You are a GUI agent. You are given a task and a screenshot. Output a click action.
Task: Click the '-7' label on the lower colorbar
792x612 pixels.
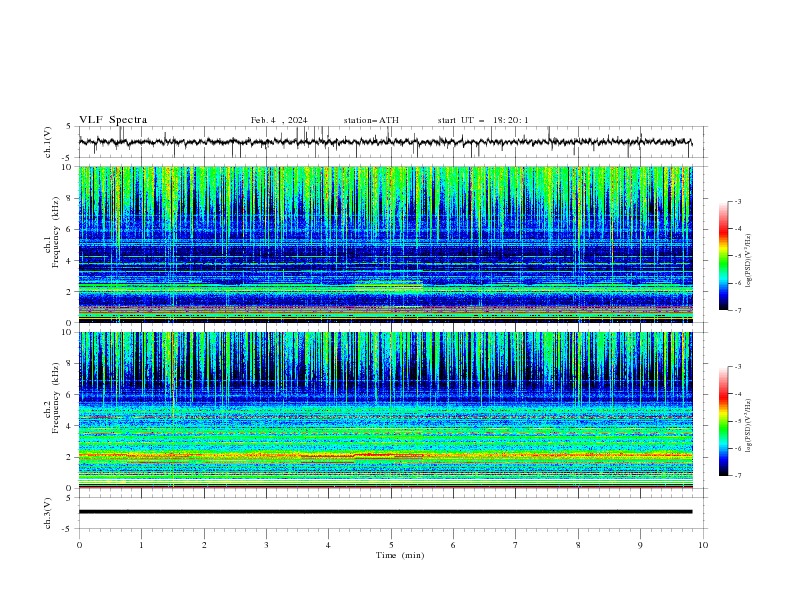click(x=738, y=475)
